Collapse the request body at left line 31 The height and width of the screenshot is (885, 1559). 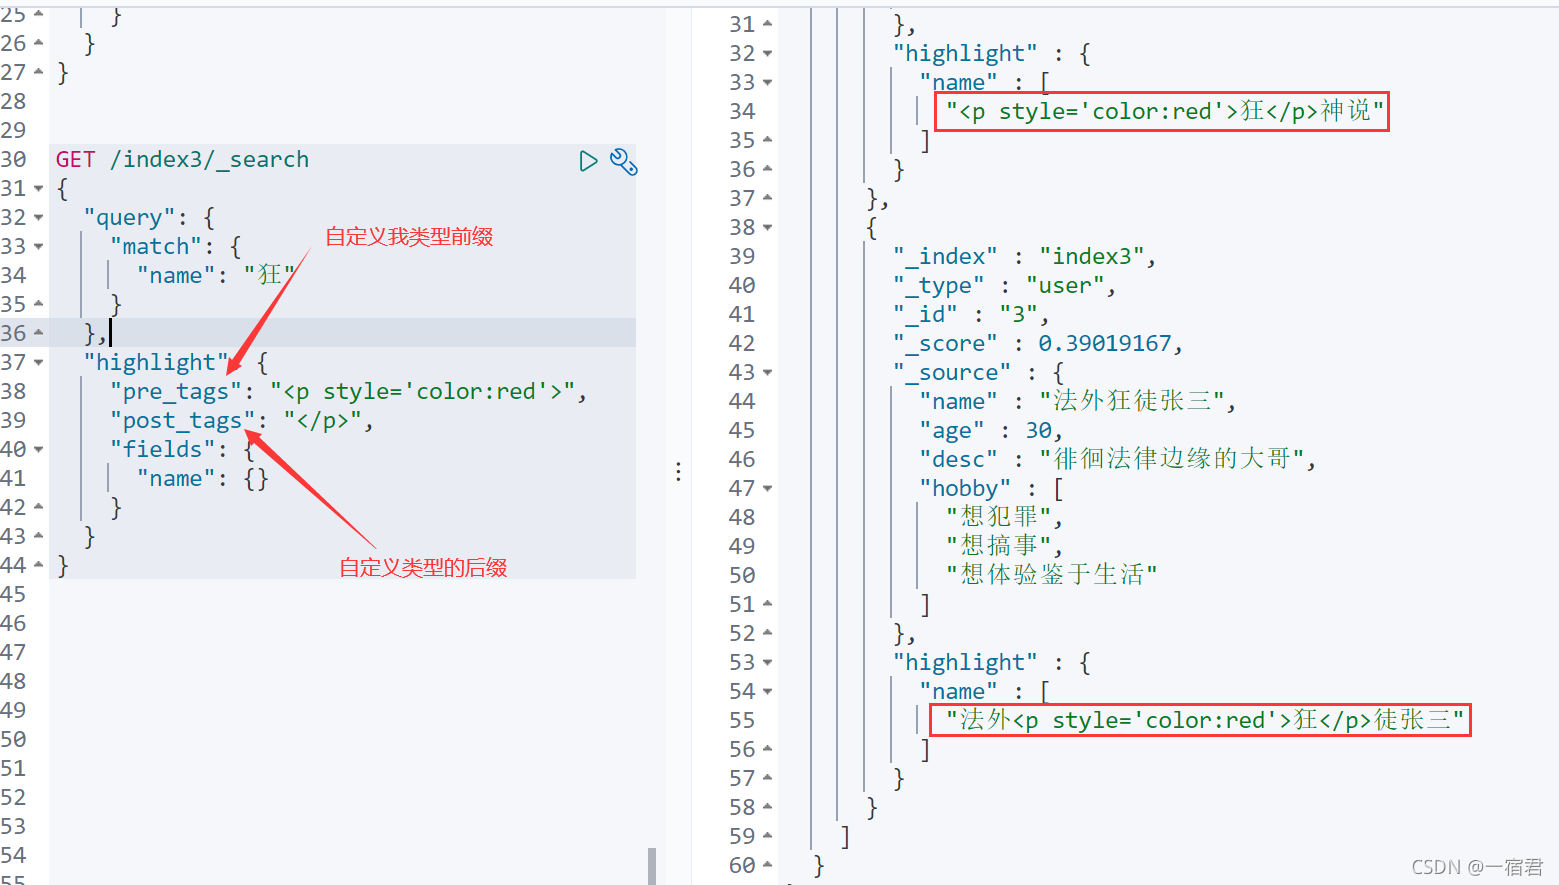click(39, 189)
